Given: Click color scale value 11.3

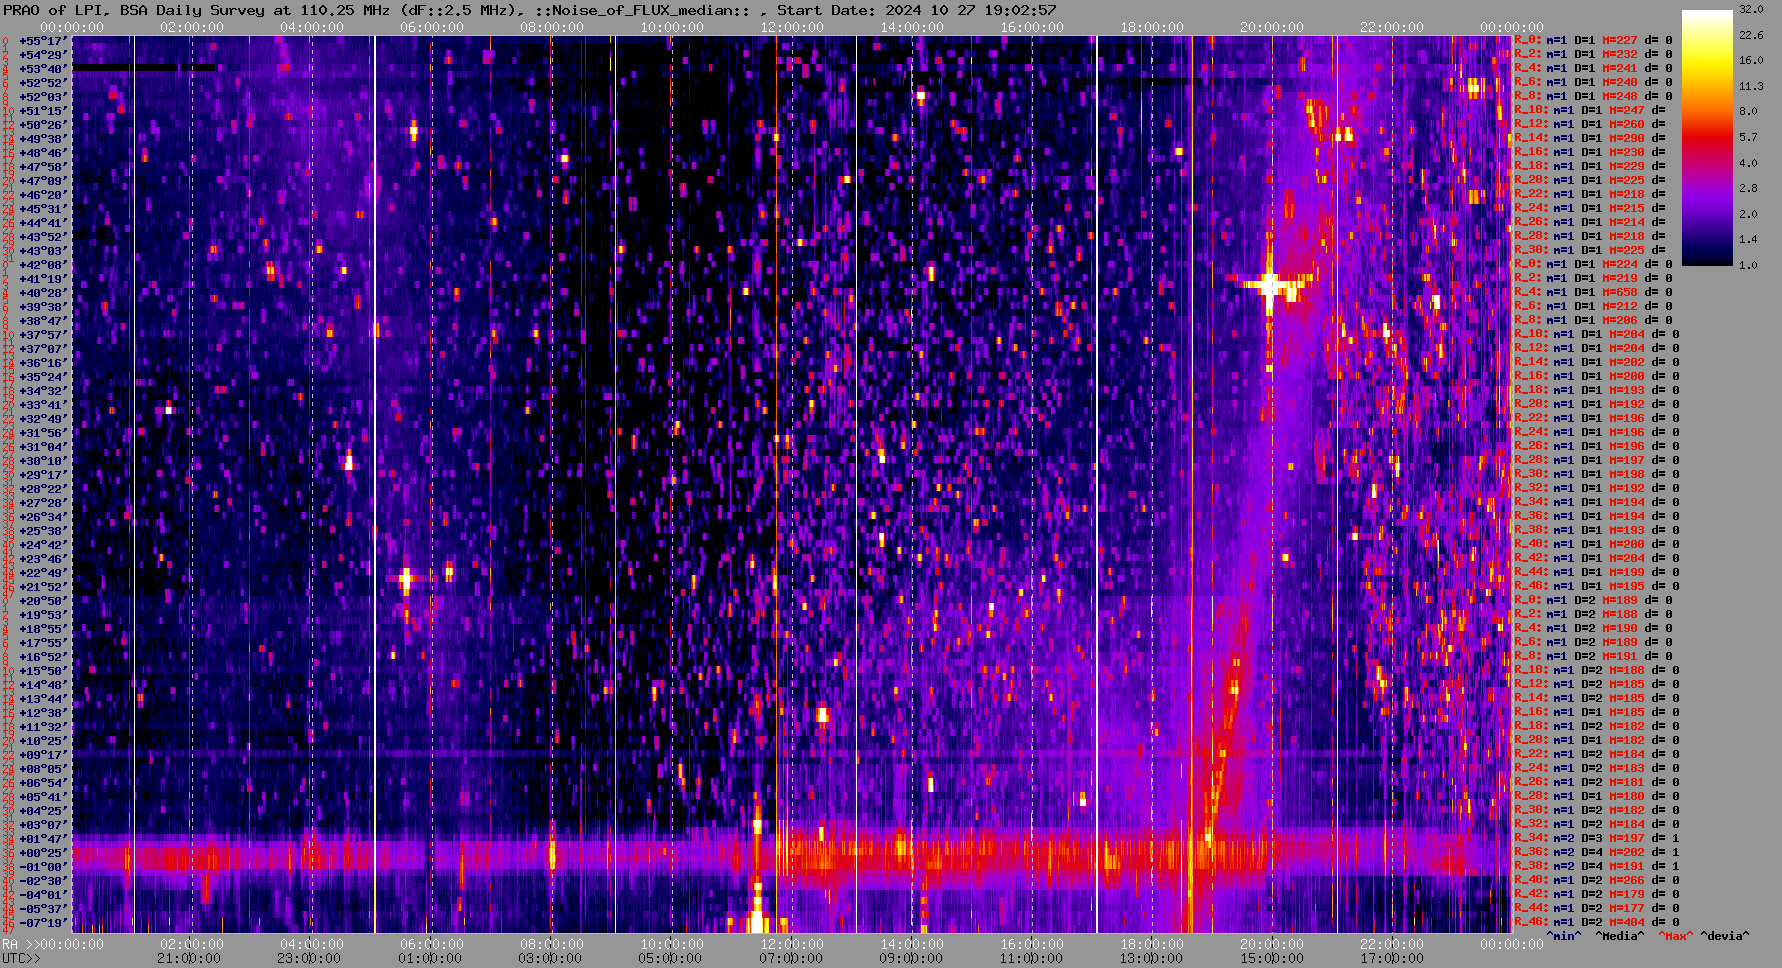Looking at the screenshot, I should tap(1751, 86).
